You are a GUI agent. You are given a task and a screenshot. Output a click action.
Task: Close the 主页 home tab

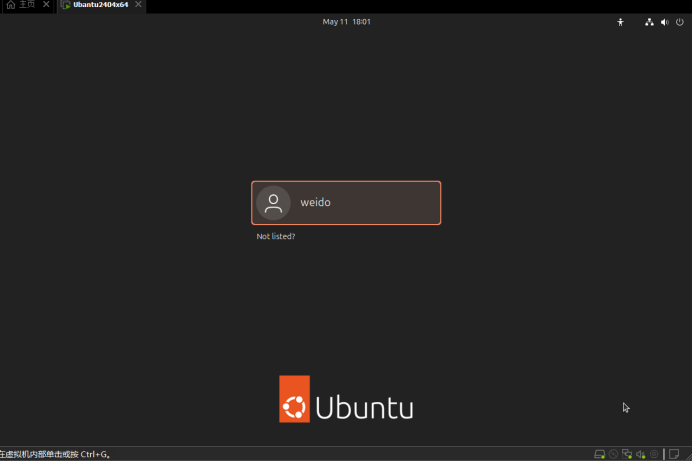click(x=46, y=4)
